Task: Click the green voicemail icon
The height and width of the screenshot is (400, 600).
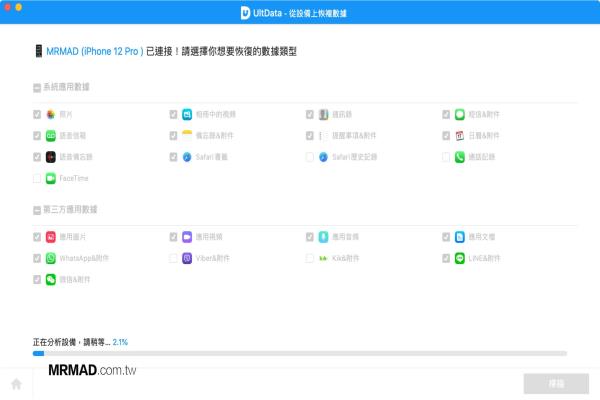Action: tap(51, 136)
